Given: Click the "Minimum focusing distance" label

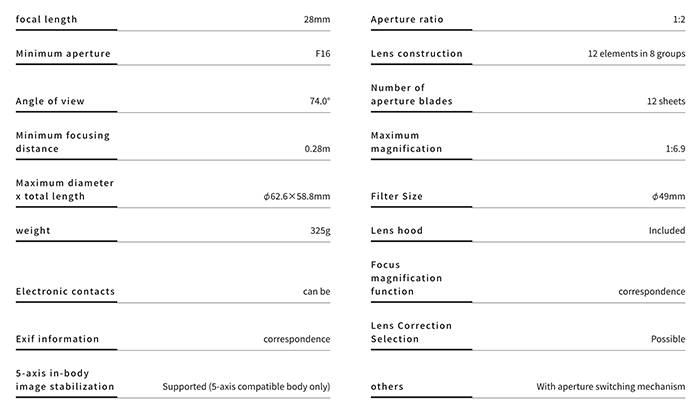Looking at the screenshot, I should 63,142.
